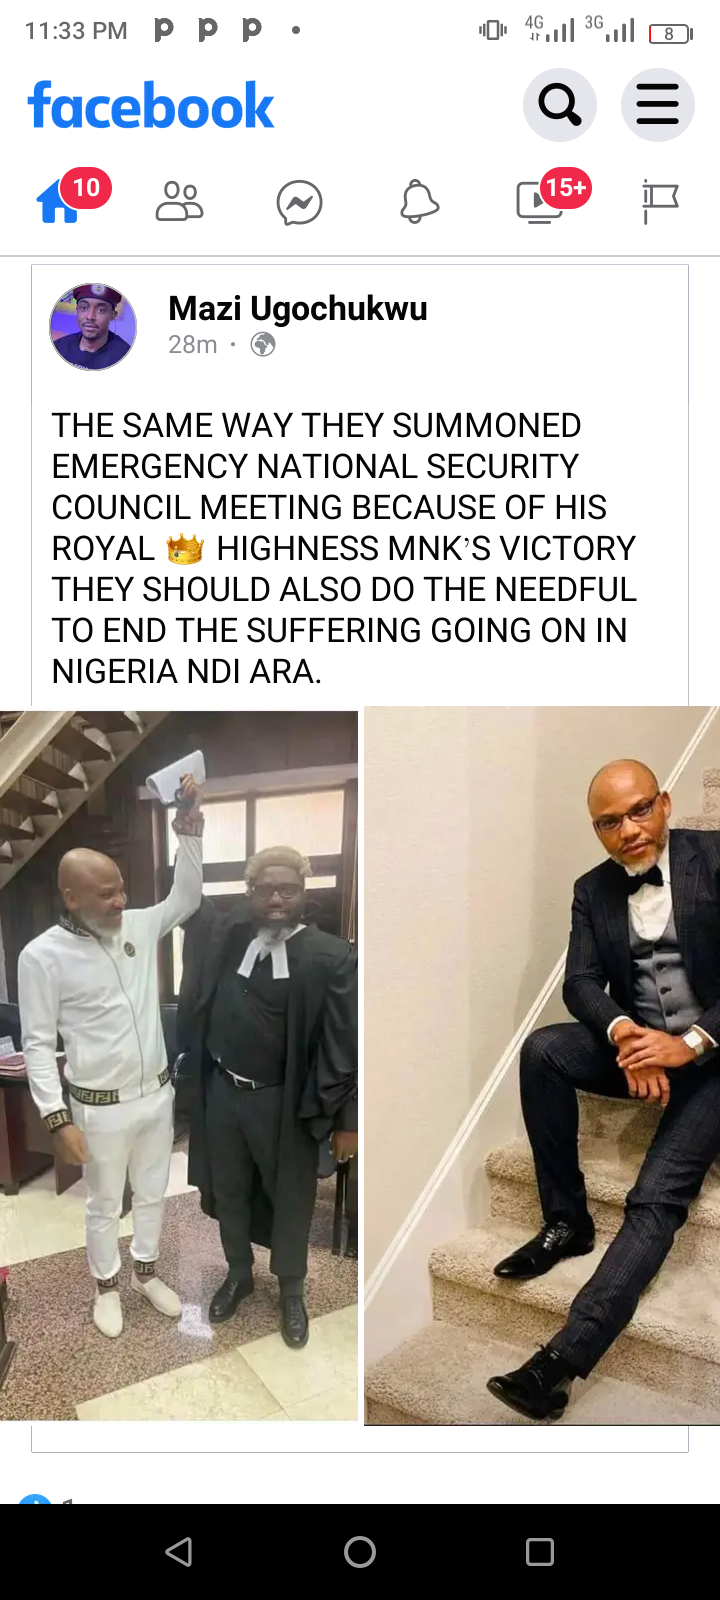
Task: Open Notifications bell icon
Action: pyautogui.click(x=419, y=202)
